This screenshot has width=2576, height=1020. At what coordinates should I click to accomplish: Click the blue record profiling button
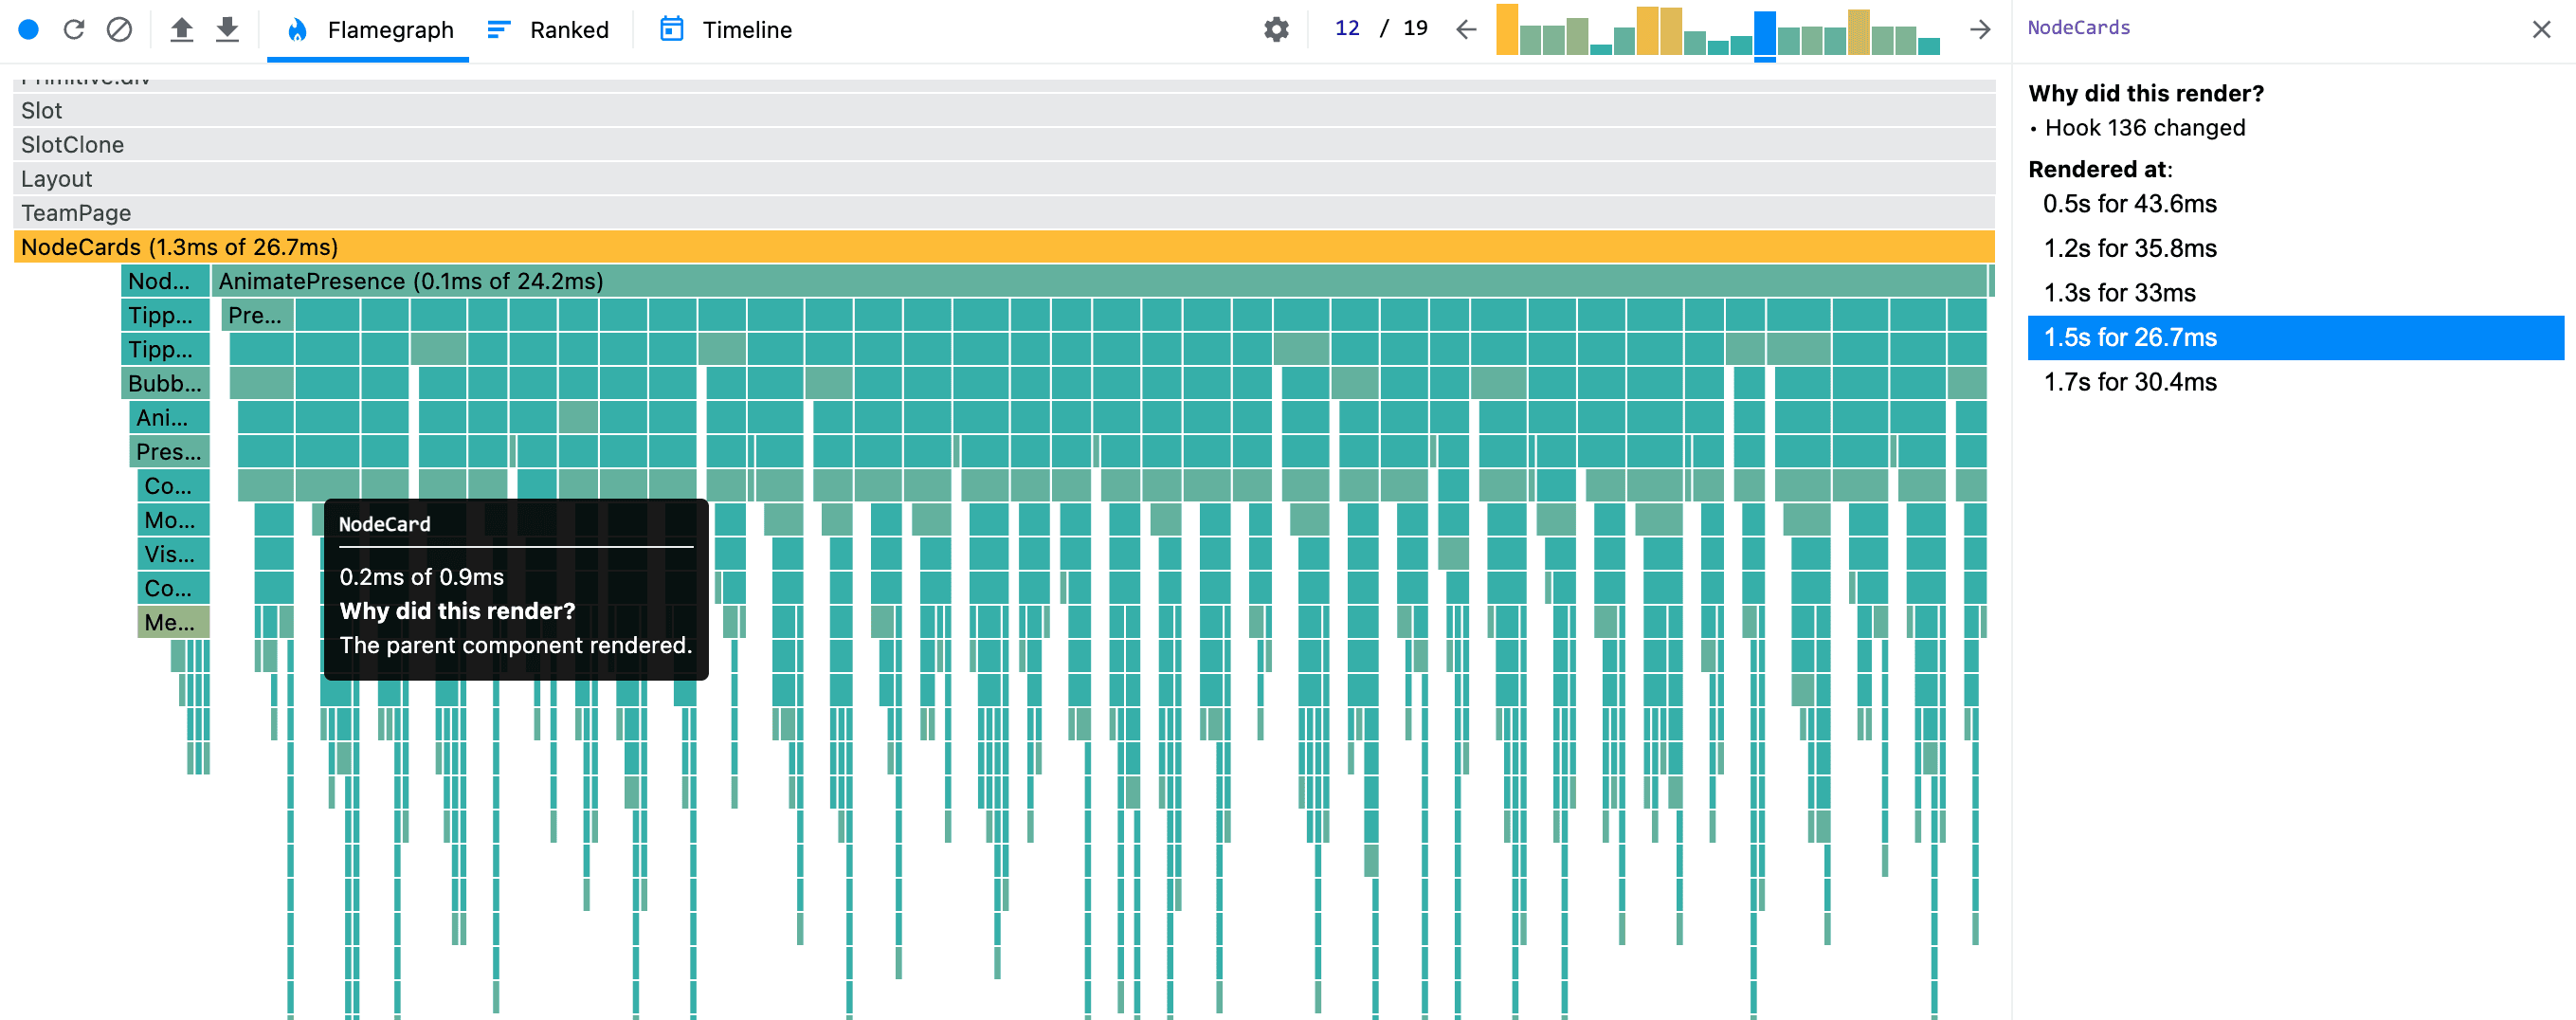[29, 29]
